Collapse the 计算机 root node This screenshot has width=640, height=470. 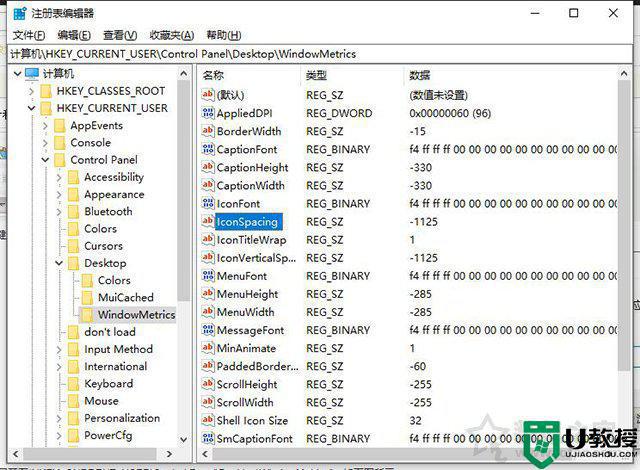18,74
